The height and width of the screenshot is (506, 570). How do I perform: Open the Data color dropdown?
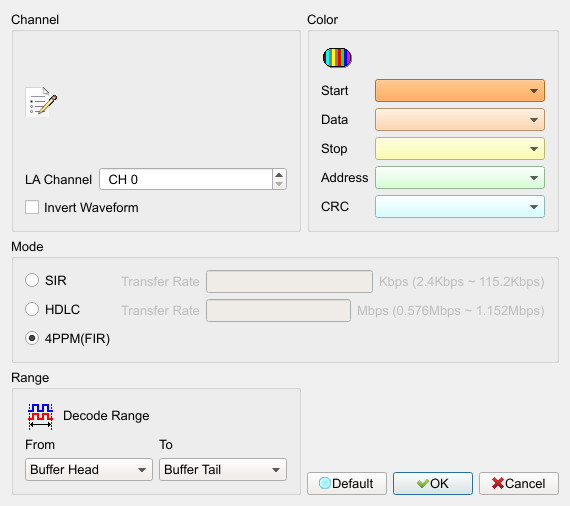click(x=459, y=120)
